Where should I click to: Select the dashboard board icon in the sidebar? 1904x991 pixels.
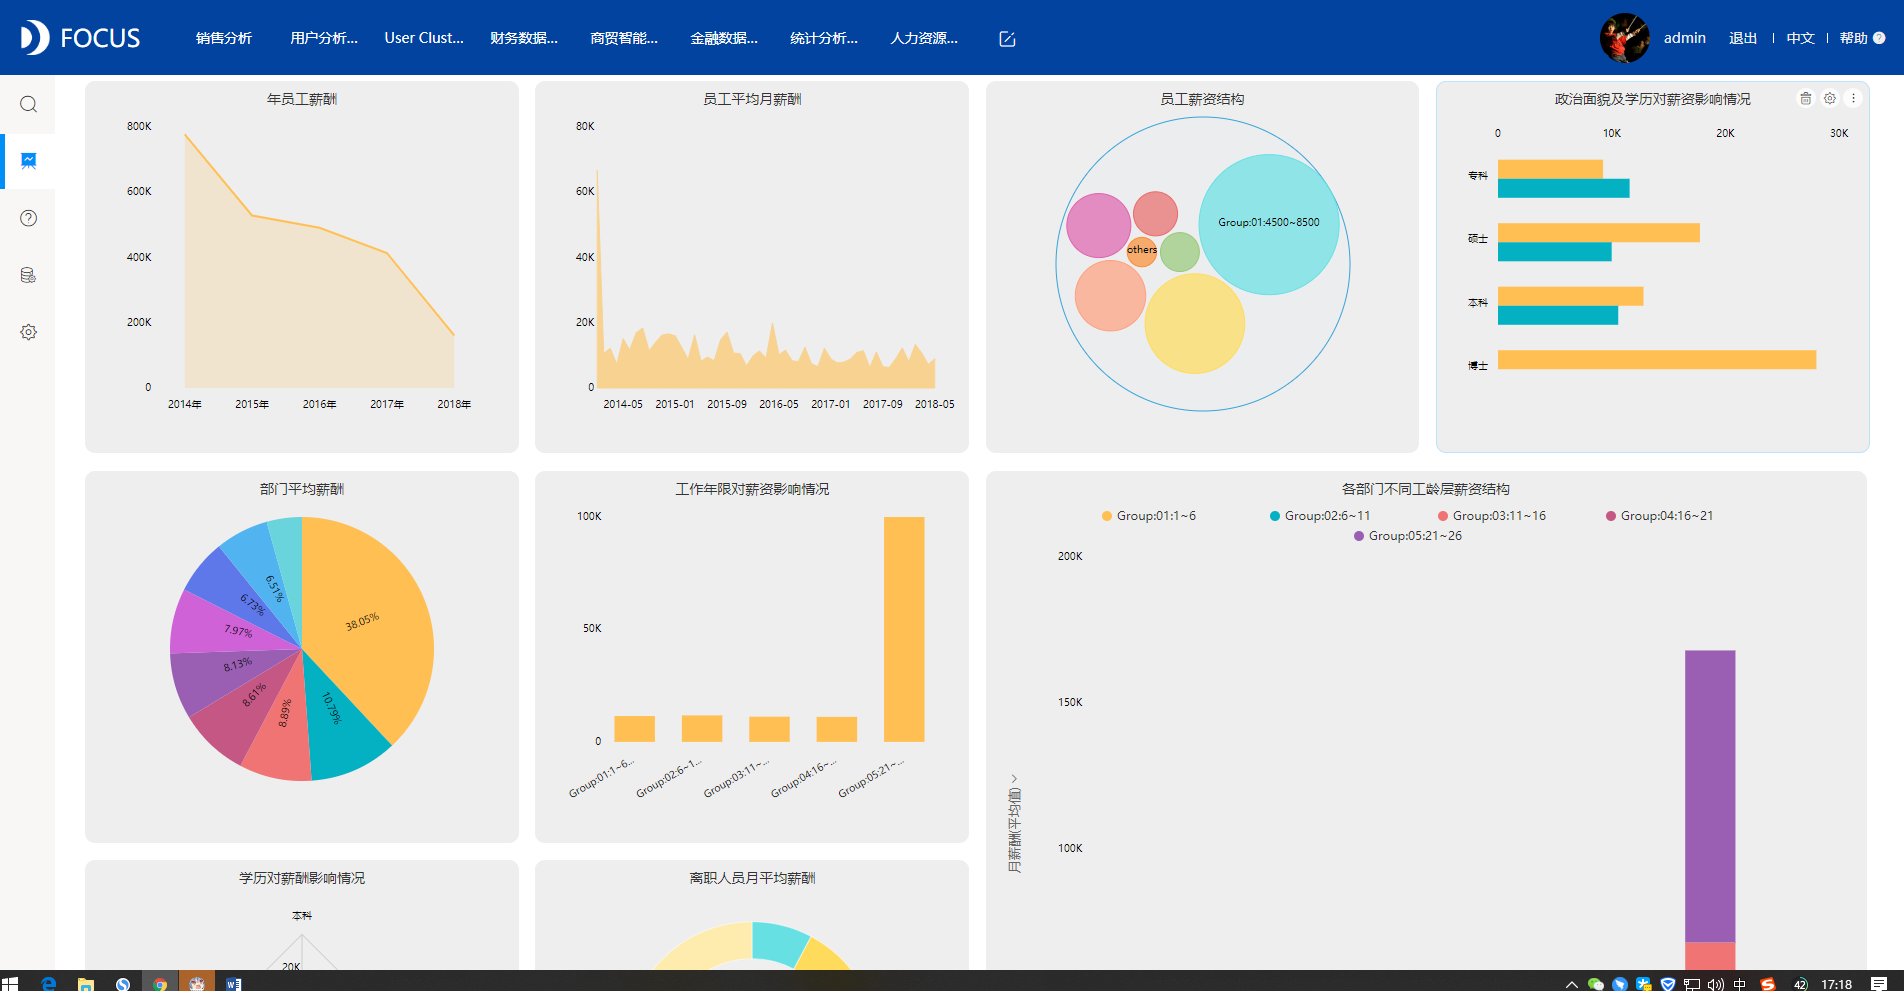28,161
